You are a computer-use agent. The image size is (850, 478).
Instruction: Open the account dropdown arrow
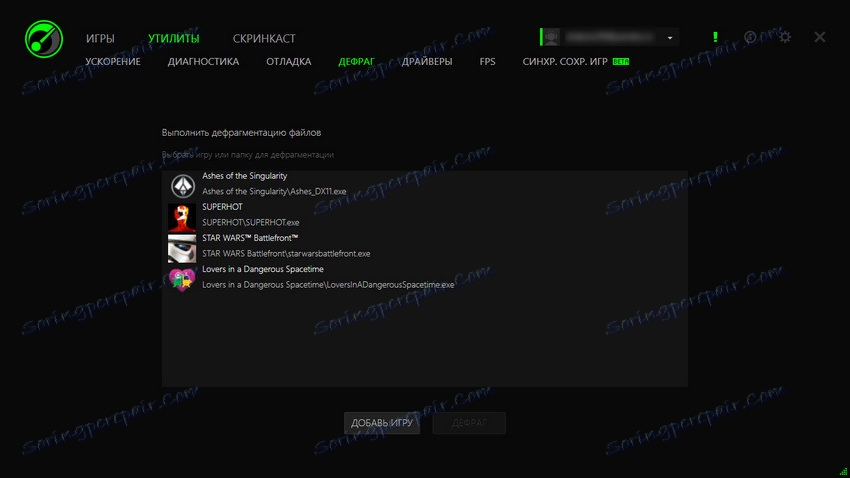(x=670, y=38)
